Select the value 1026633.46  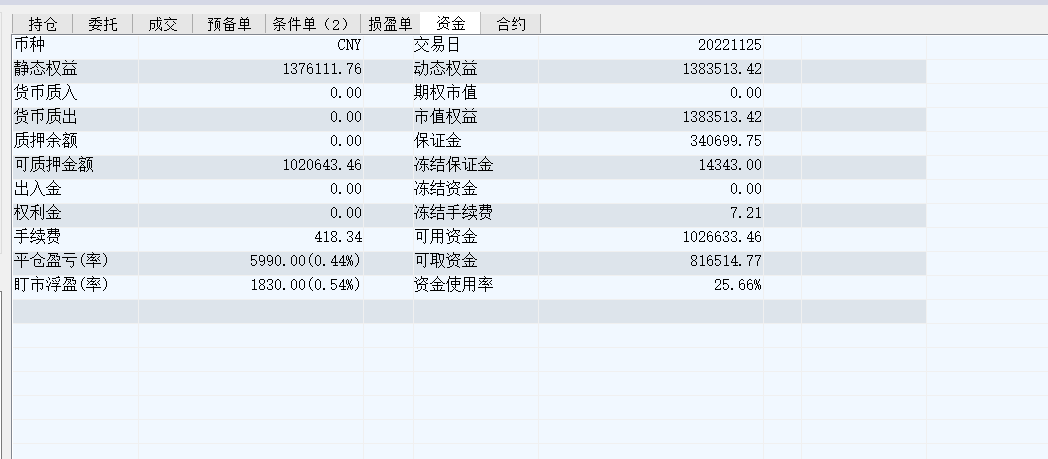point(723,237)
